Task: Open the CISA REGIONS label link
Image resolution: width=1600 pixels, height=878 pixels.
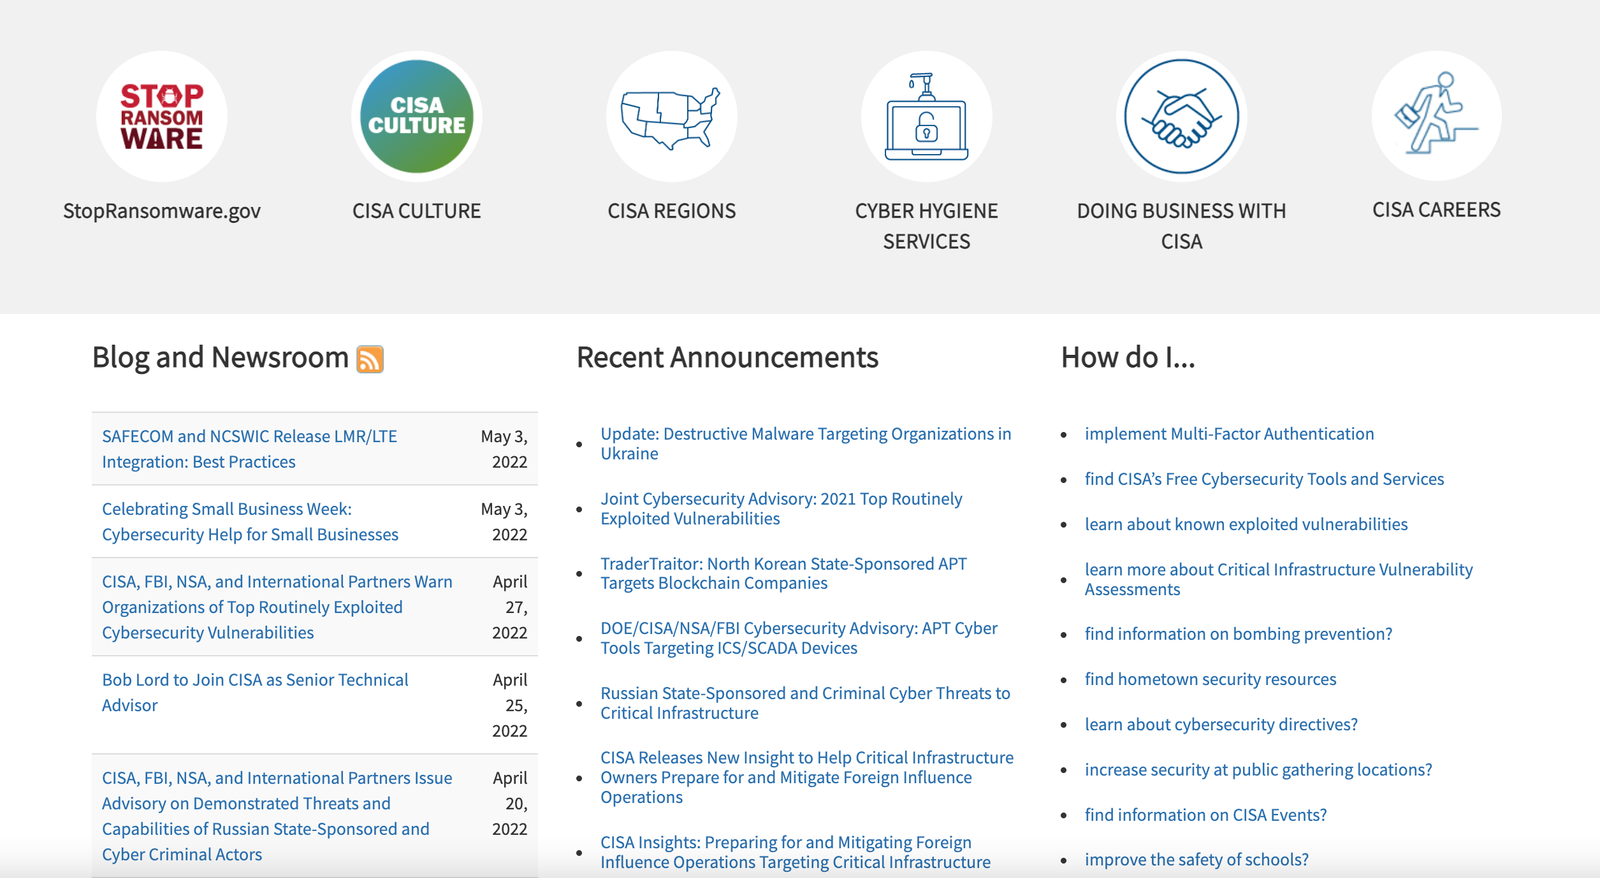Action: point(672,211)
